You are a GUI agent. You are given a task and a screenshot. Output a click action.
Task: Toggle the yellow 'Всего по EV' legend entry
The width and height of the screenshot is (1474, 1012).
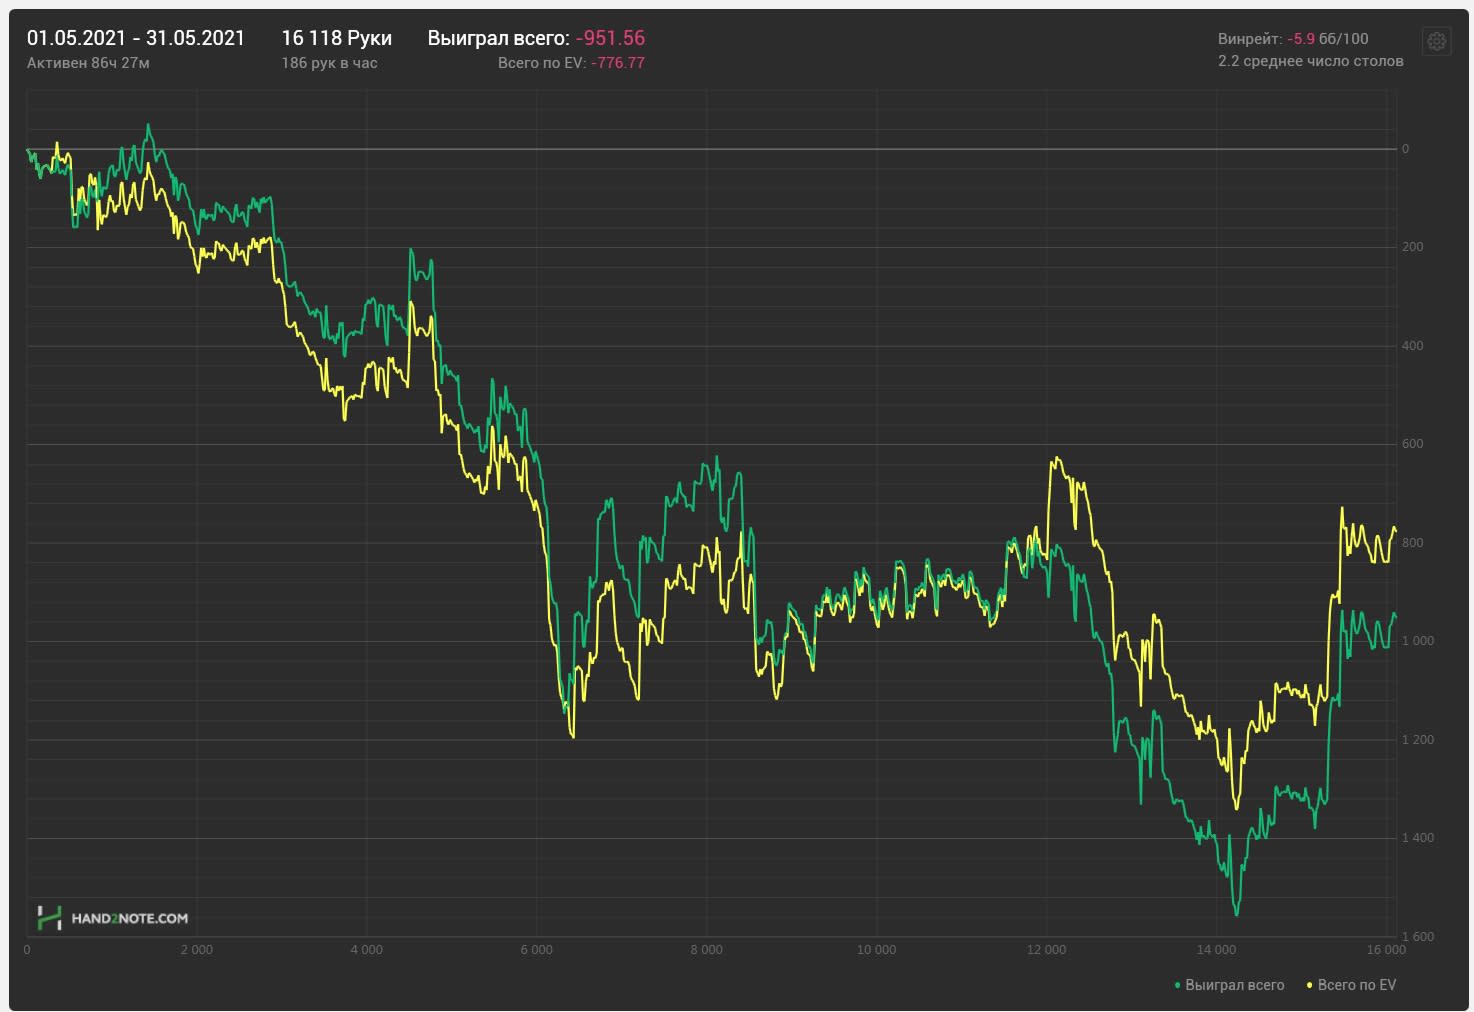pyautogui.click(x=1351, y=985)
